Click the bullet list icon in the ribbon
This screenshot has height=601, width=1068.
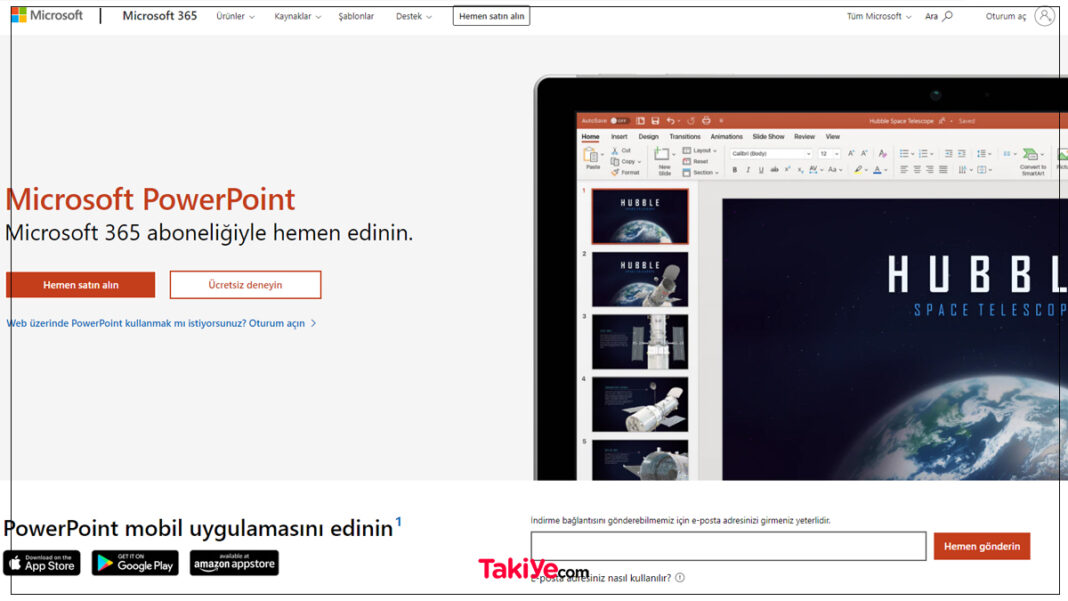point(905,154)
